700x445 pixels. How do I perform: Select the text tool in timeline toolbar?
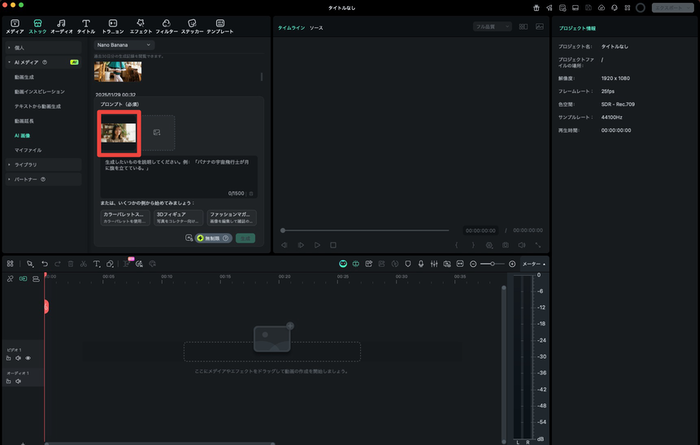click(x=96, y=263)
